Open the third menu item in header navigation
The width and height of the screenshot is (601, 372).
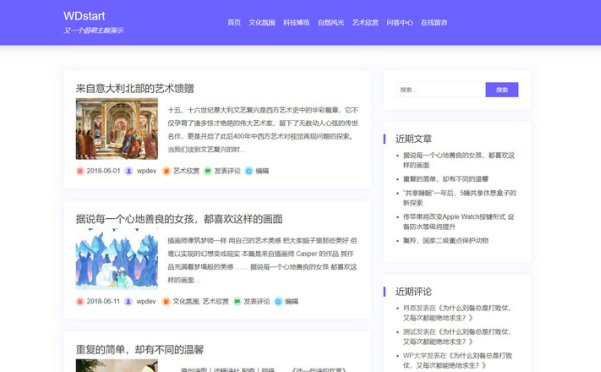(296, 23)
